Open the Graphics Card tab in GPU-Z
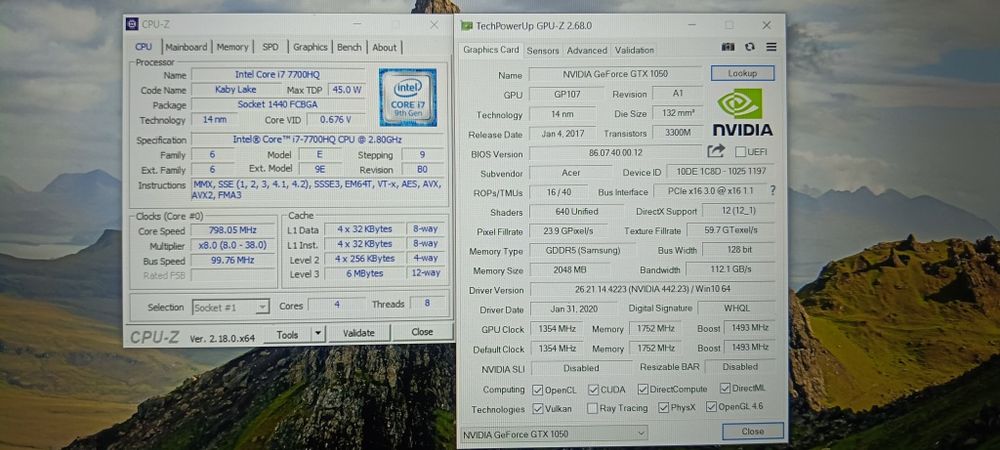 click(491, 50)
